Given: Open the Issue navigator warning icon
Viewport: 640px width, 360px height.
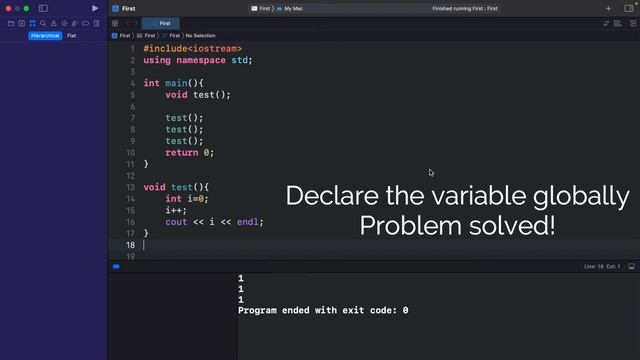Looking at the screenshot, I should click(53, 23).
